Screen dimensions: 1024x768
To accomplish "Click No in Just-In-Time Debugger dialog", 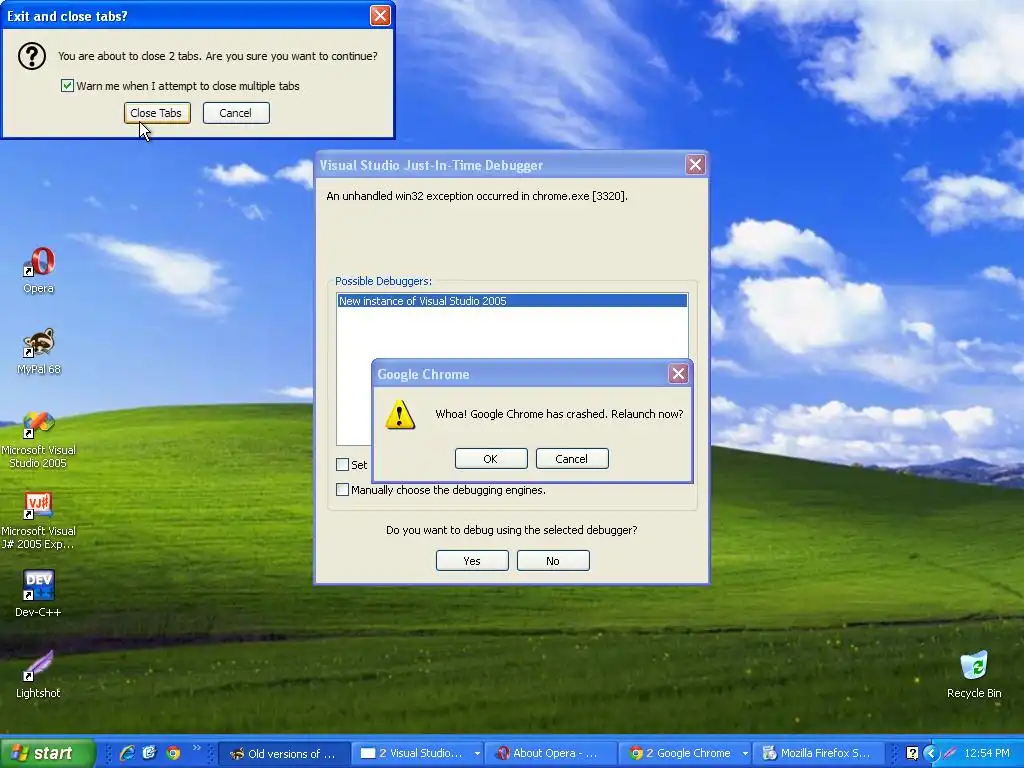I will click(553, 560).
